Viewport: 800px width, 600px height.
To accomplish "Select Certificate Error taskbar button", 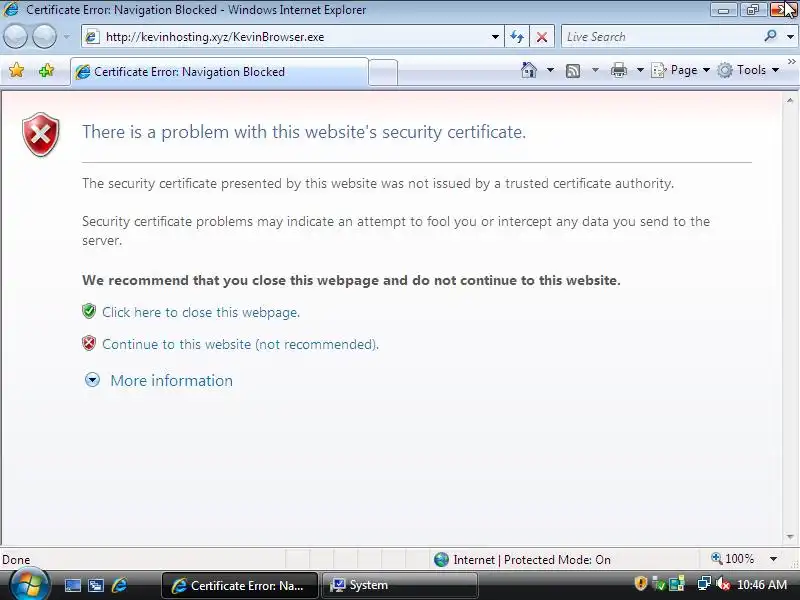I will [x=240, y=585].
